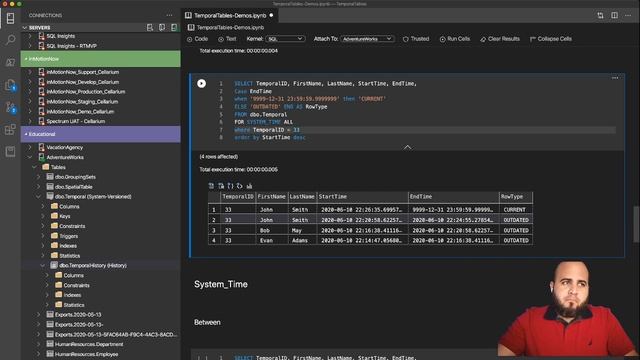Select dbo.TemporalHistory (History) table
640x360 pixels.
[93, 265]
